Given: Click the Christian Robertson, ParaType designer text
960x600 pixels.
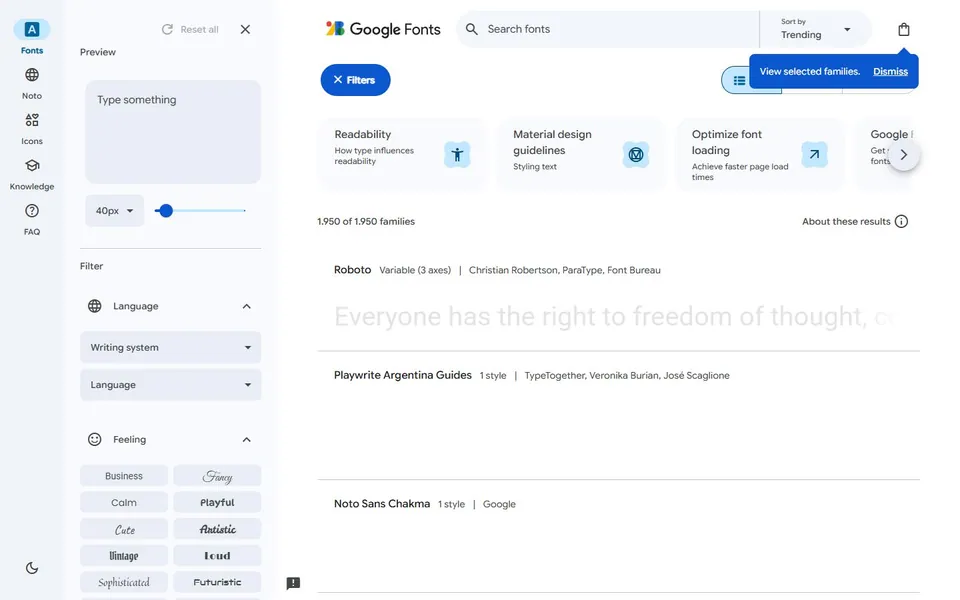Looking at the screenshot, I should [564, 270].
